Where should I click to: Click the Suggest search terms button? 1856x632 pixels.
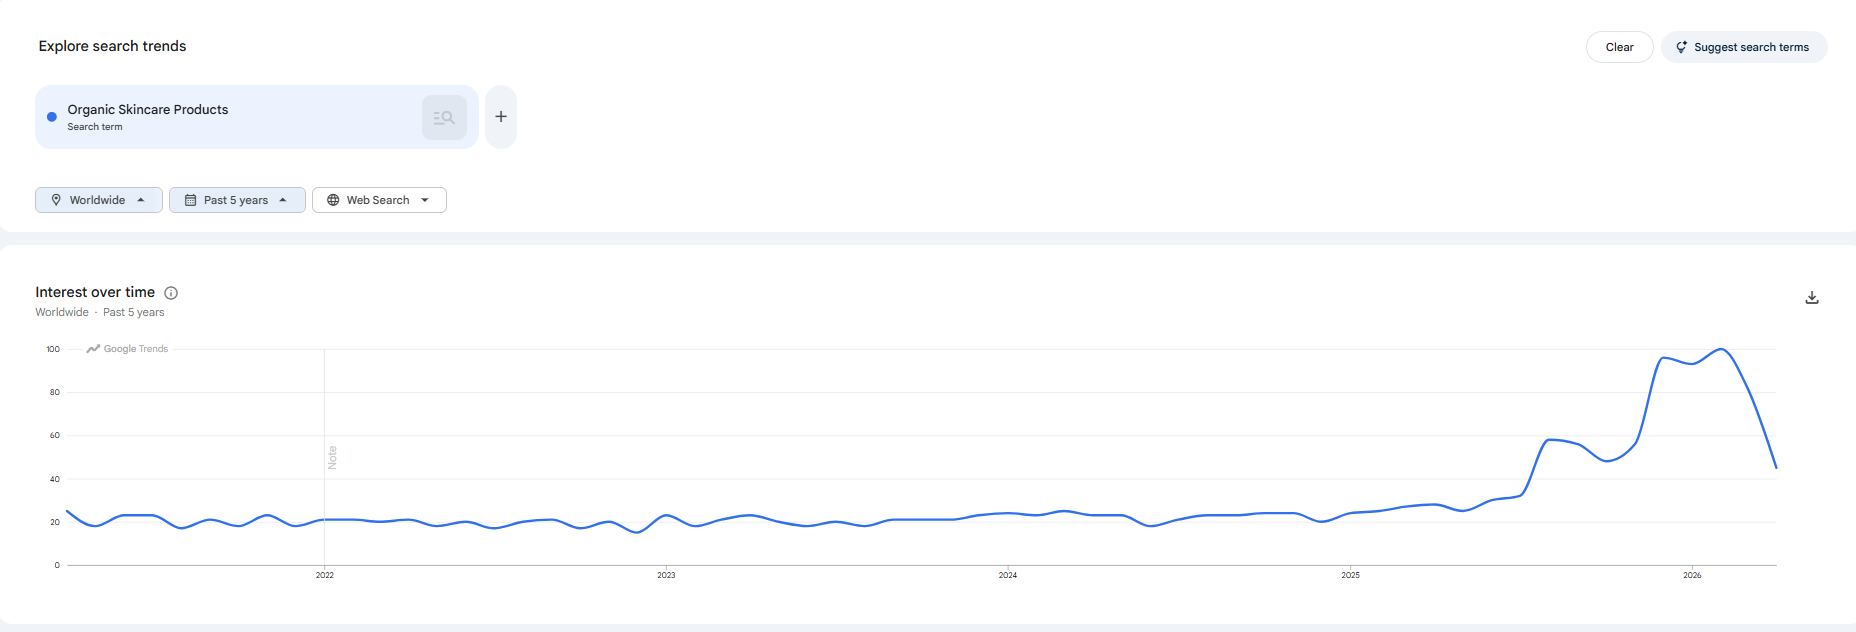pyautogui.click(x=1744, y=47)
